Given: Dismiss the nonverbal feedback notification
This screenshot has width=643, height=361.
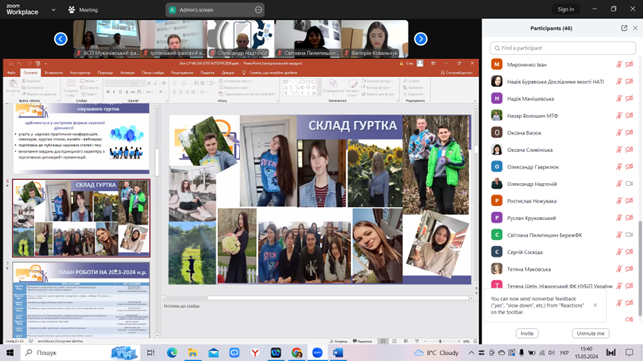Looking at the screenshot, I should click(595, 305).
